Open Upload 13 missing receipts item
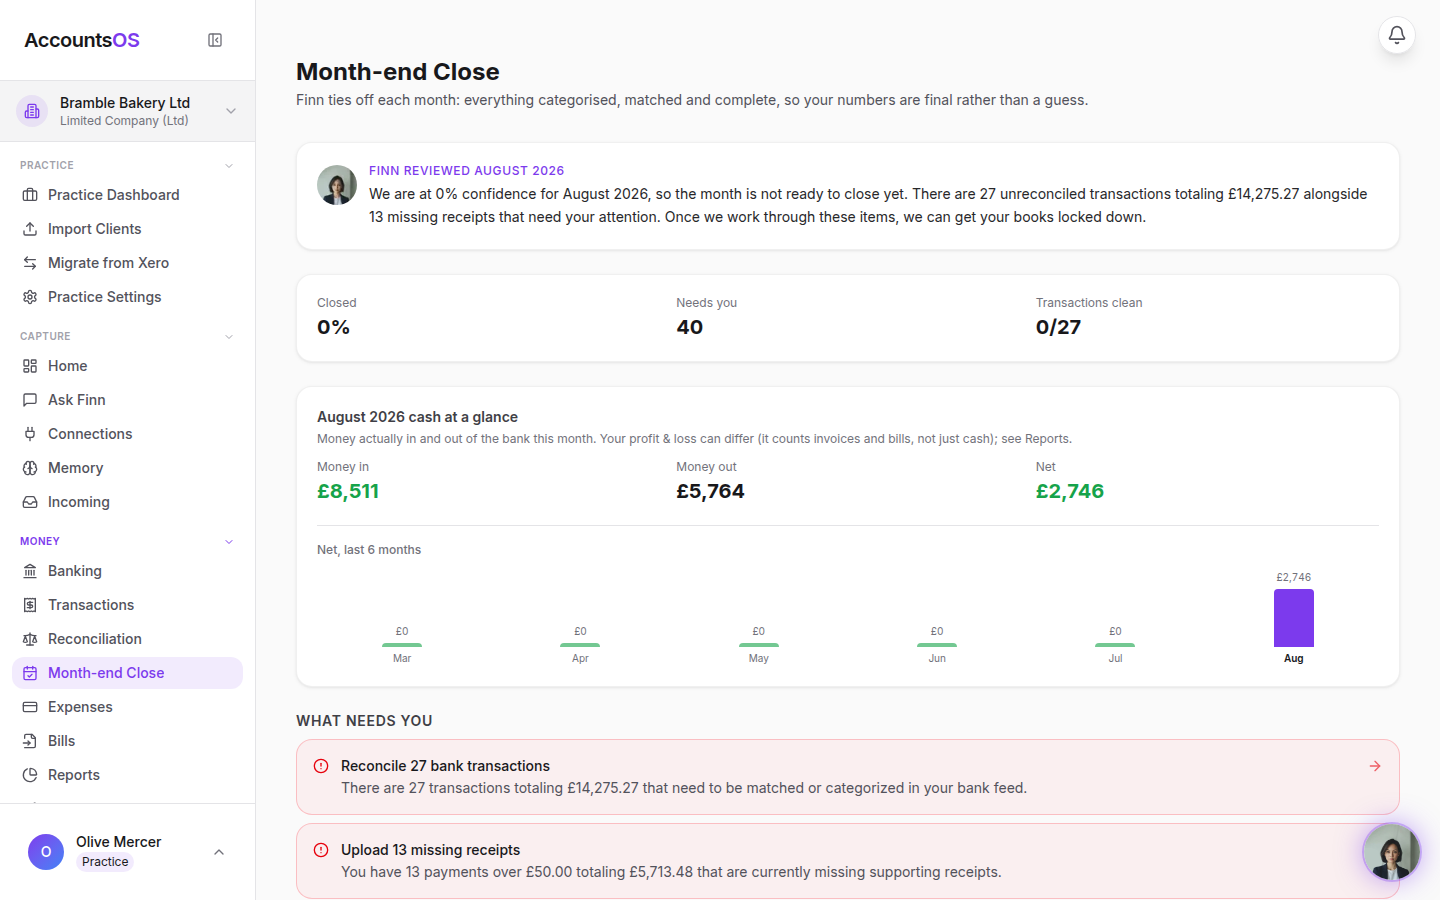The width and height of the screenshot is (1440, 900). click(847, 861)
